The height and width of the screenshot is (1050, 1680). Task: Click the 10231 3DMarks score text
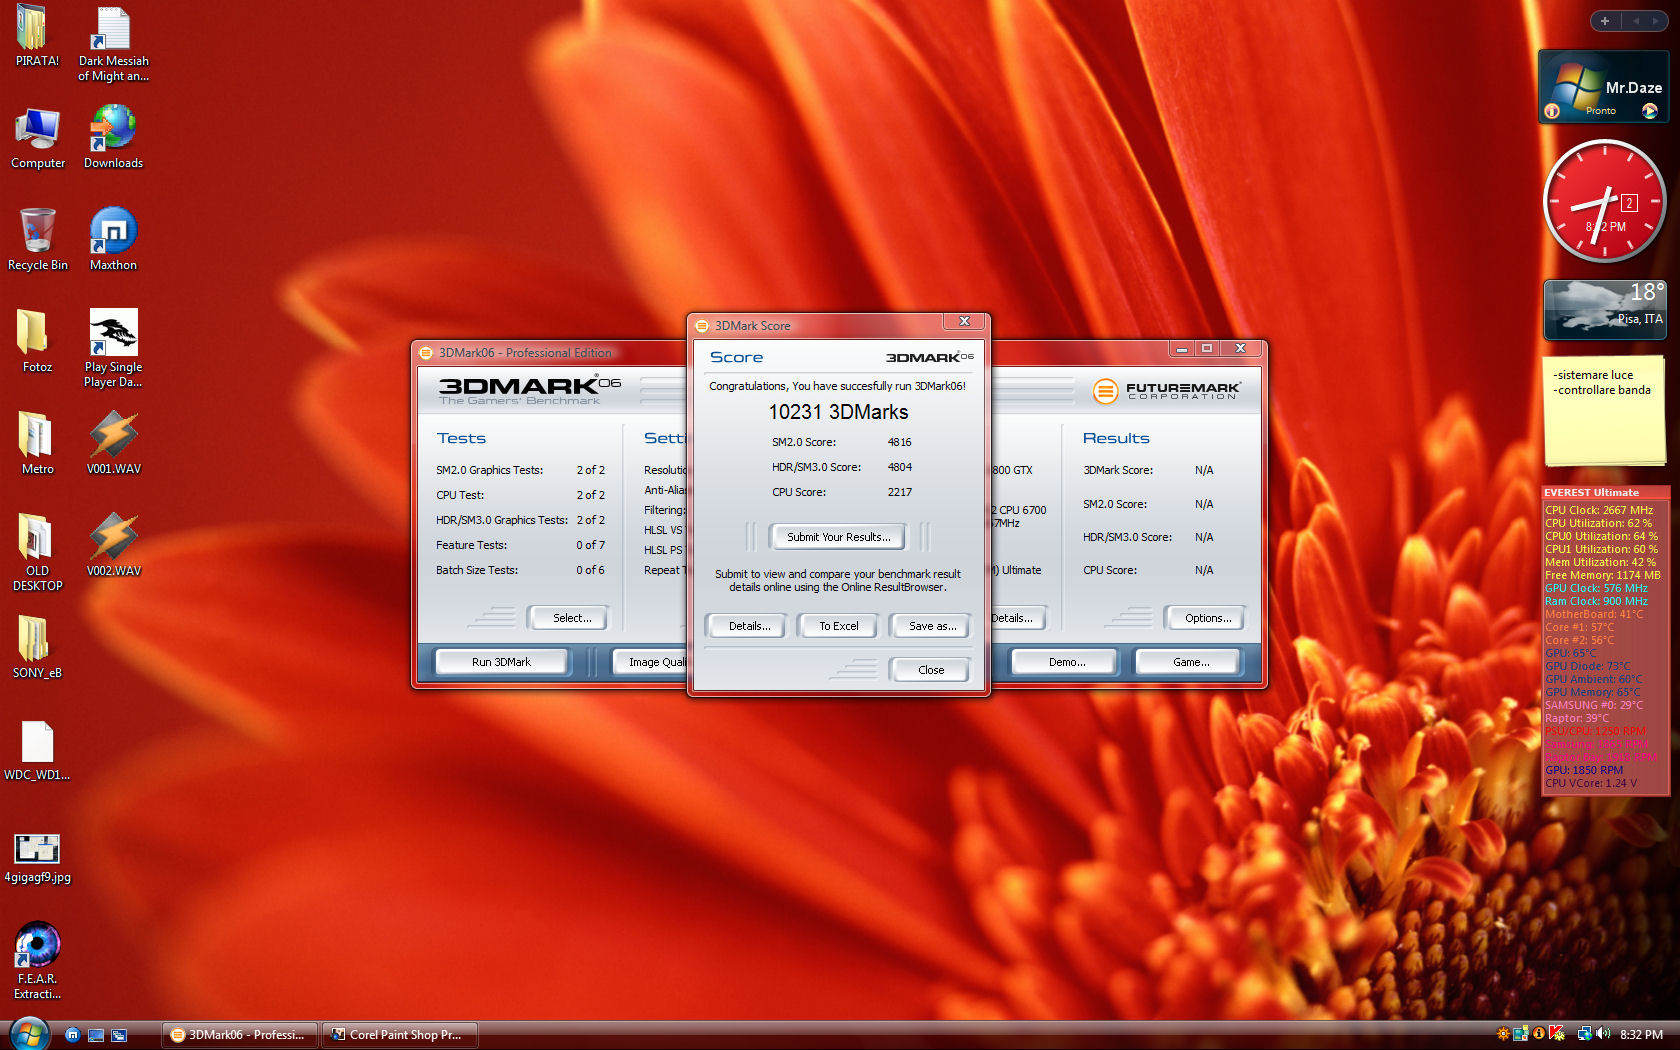838,412
